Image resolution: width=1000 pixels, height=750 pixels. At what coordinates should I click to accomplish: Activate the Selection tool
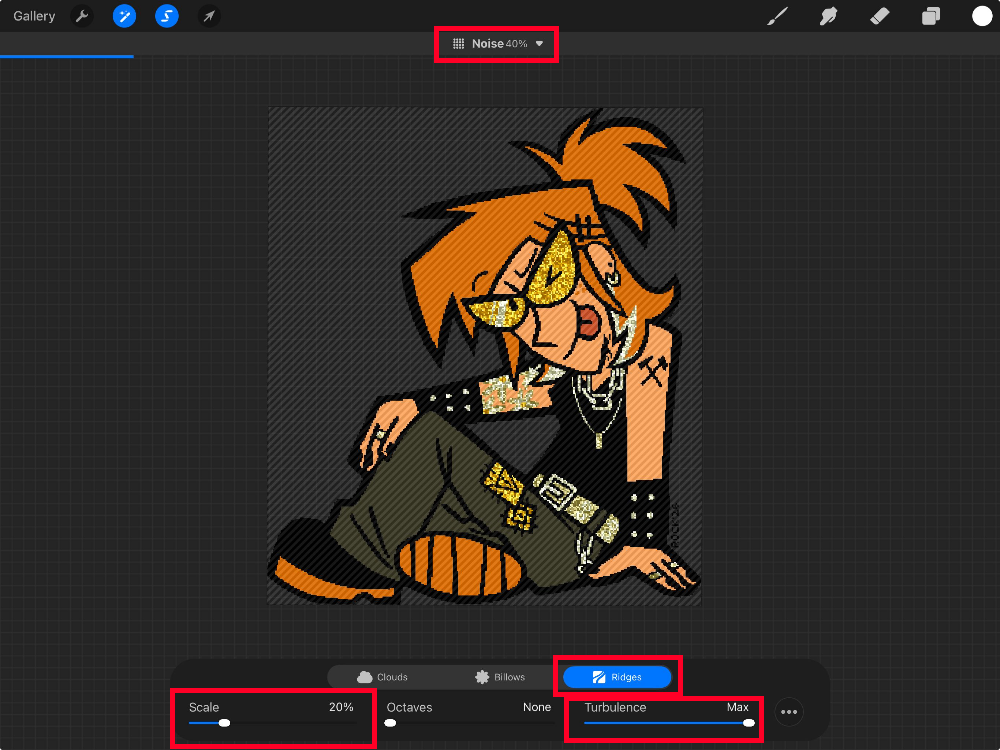point(167,16)
